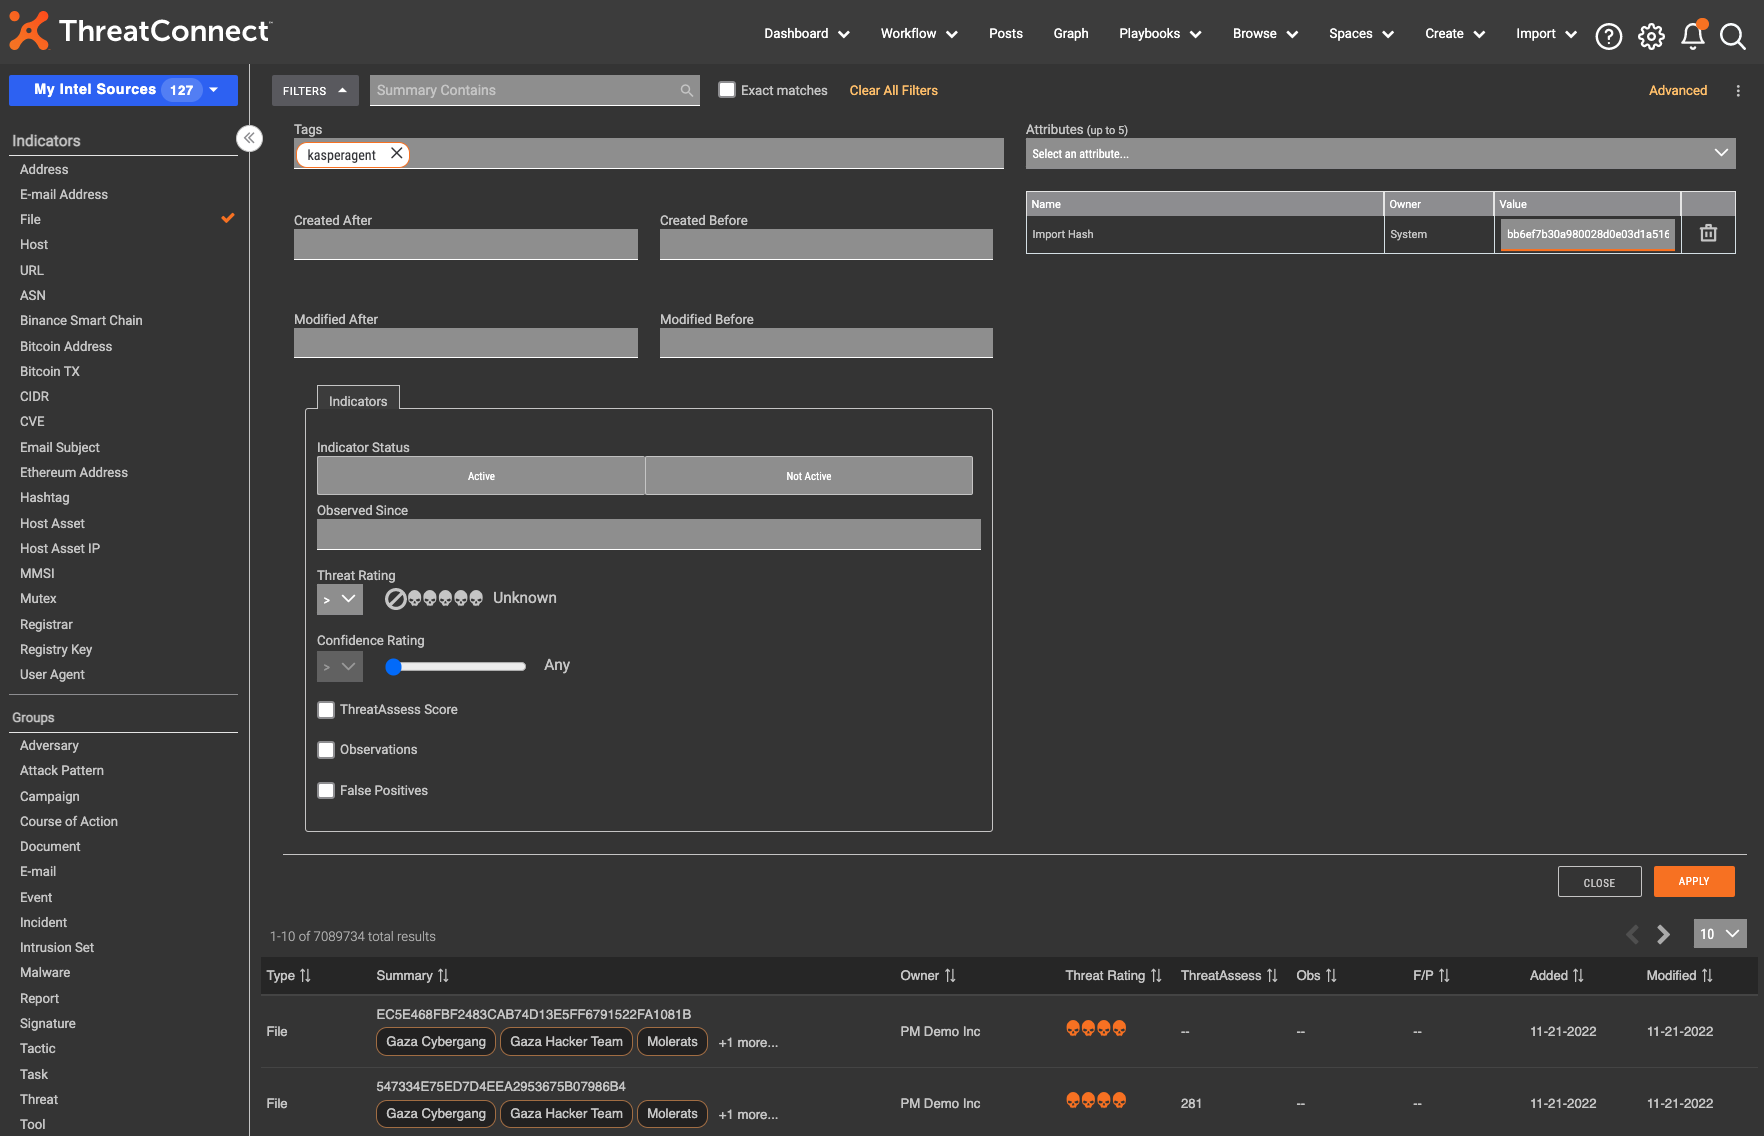The image size is (1764, 1136).
Task: Adjust the Confidence Rating slider
Action: pyautogui.click(x=394, y=666)
